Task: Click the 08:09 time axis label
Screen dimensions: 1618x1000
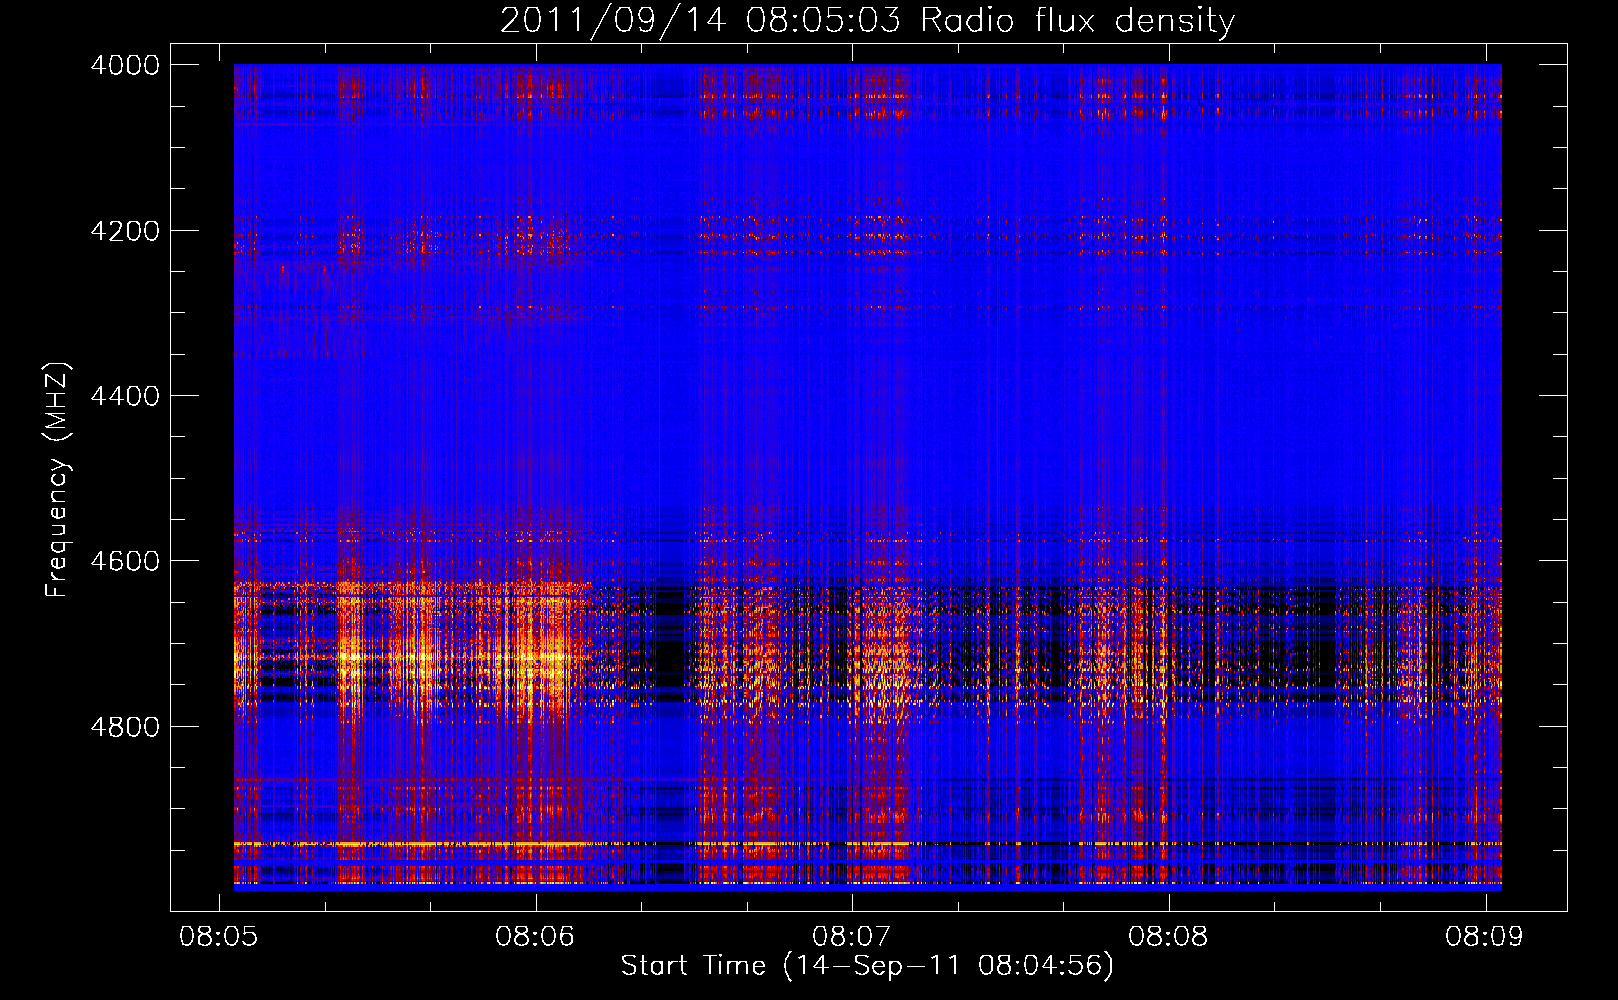Action: coord(1485,936)
